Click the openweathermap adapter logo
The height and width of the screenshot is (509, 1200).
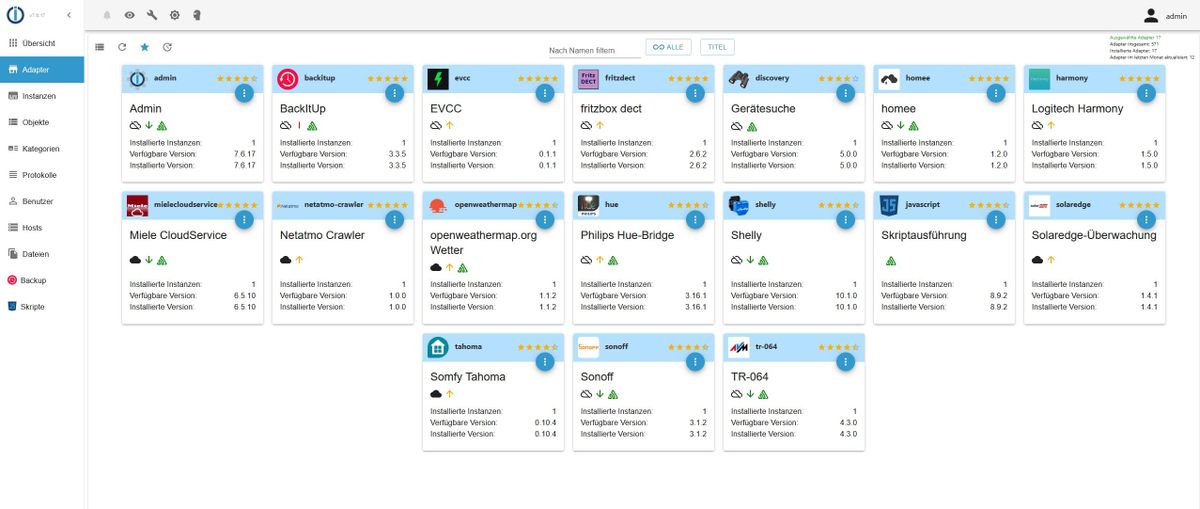pos(437,204)
